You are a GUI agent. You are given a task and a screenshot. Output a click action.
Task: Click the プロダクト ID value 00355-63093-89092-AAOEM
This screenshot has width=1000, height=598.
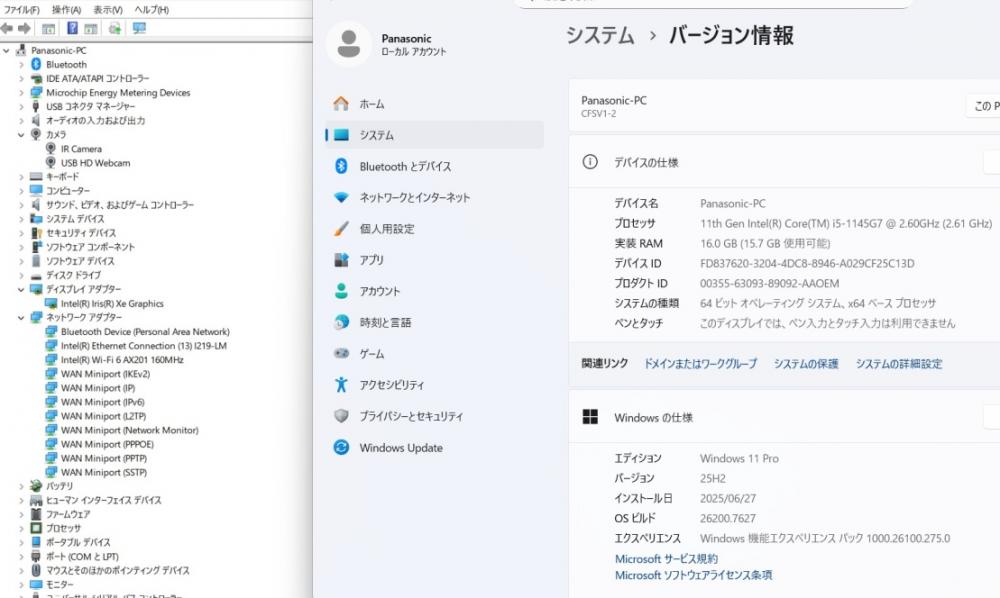pos(769,284)
